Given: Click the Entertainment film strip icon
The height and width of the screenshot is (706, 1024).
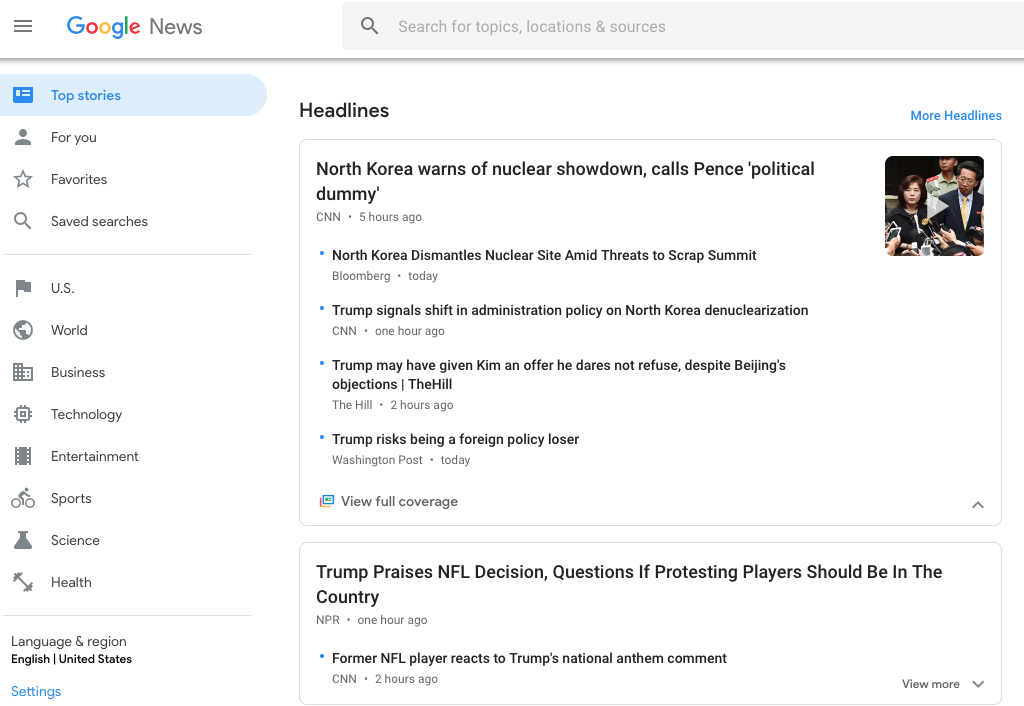Looking at the screenshot, I should coord(23,456).
